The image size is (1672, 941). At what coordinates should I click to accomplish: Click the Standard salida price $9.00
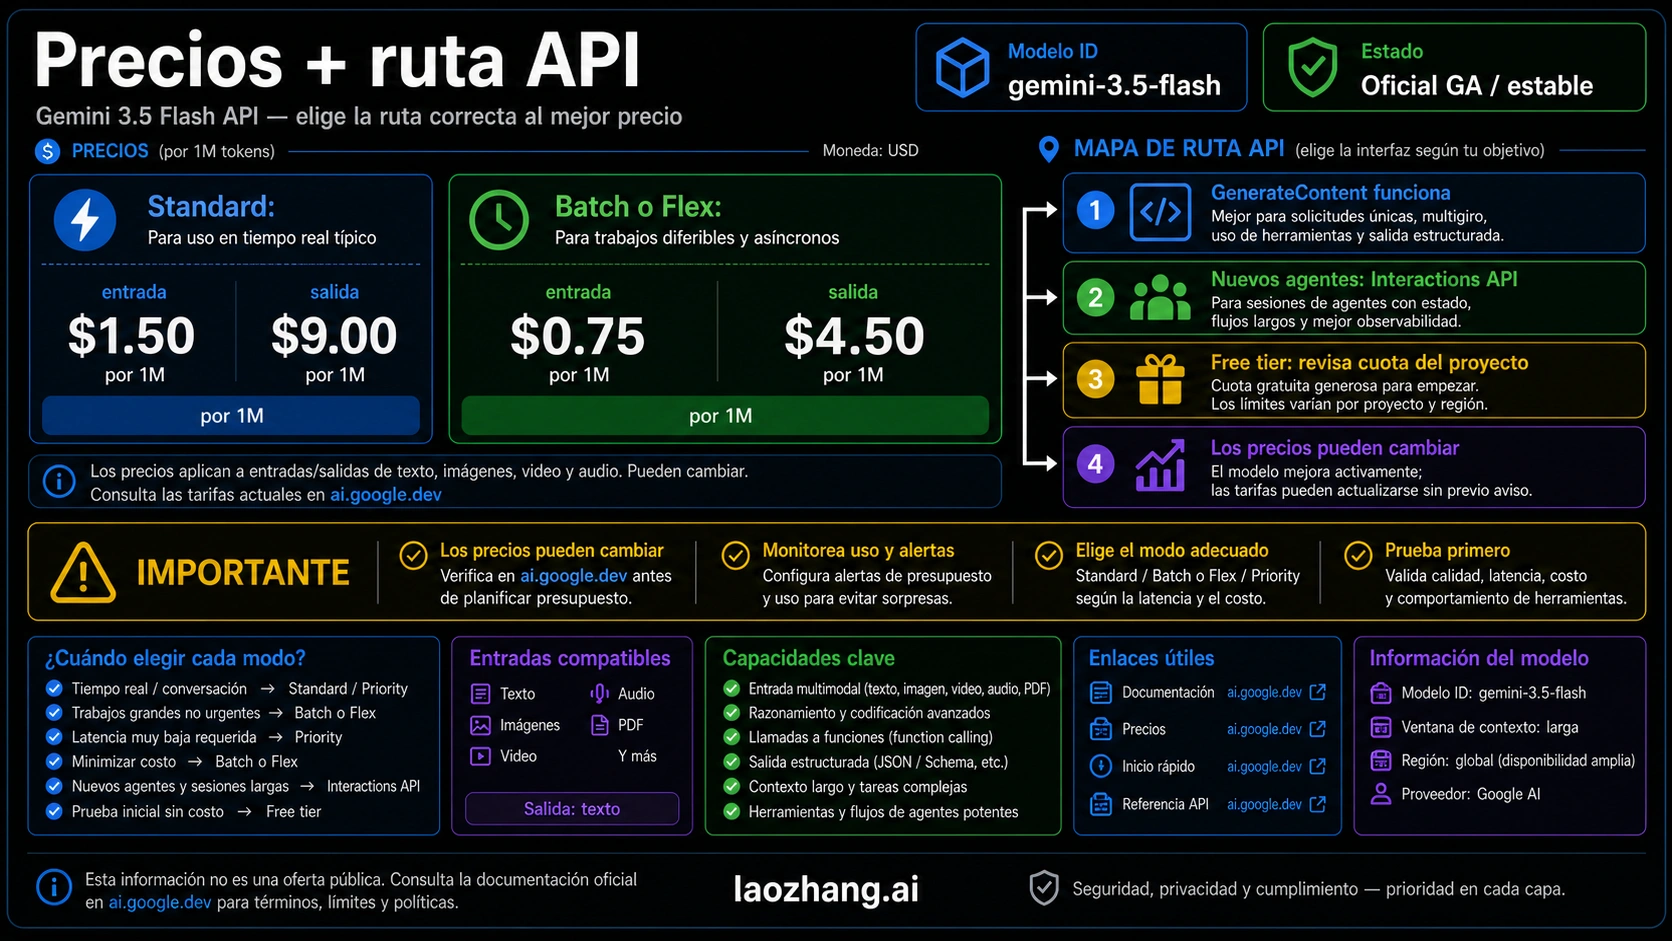click(x=334, y=336)
